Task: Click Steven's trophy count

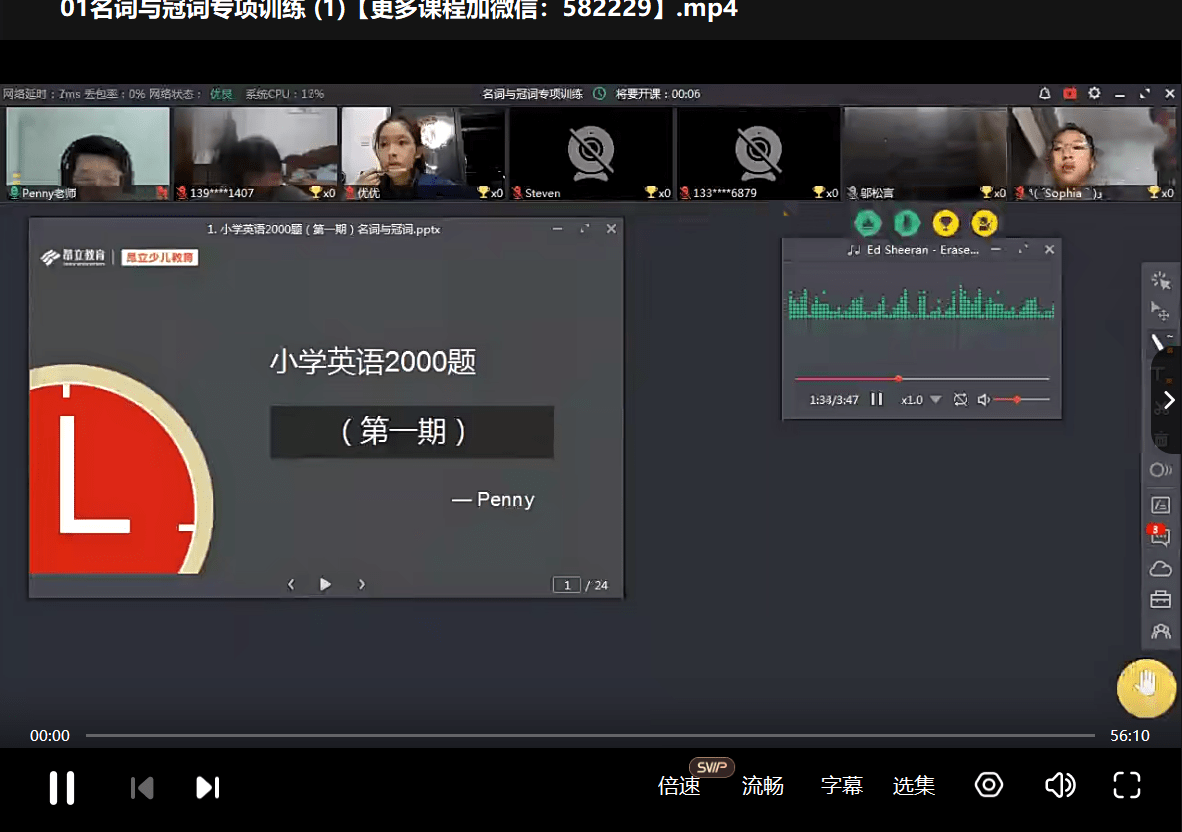Action: point(657,193)
